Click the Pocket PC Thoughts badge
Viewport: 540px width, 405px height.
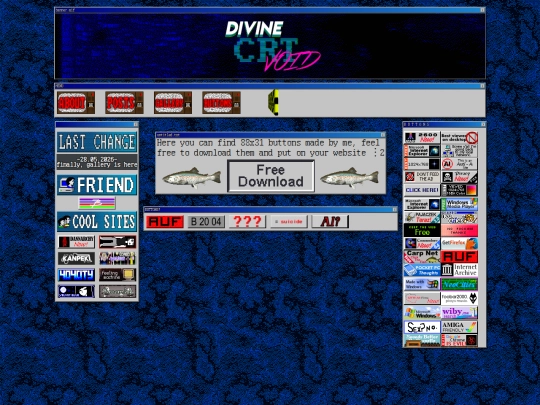coord(422,270)
